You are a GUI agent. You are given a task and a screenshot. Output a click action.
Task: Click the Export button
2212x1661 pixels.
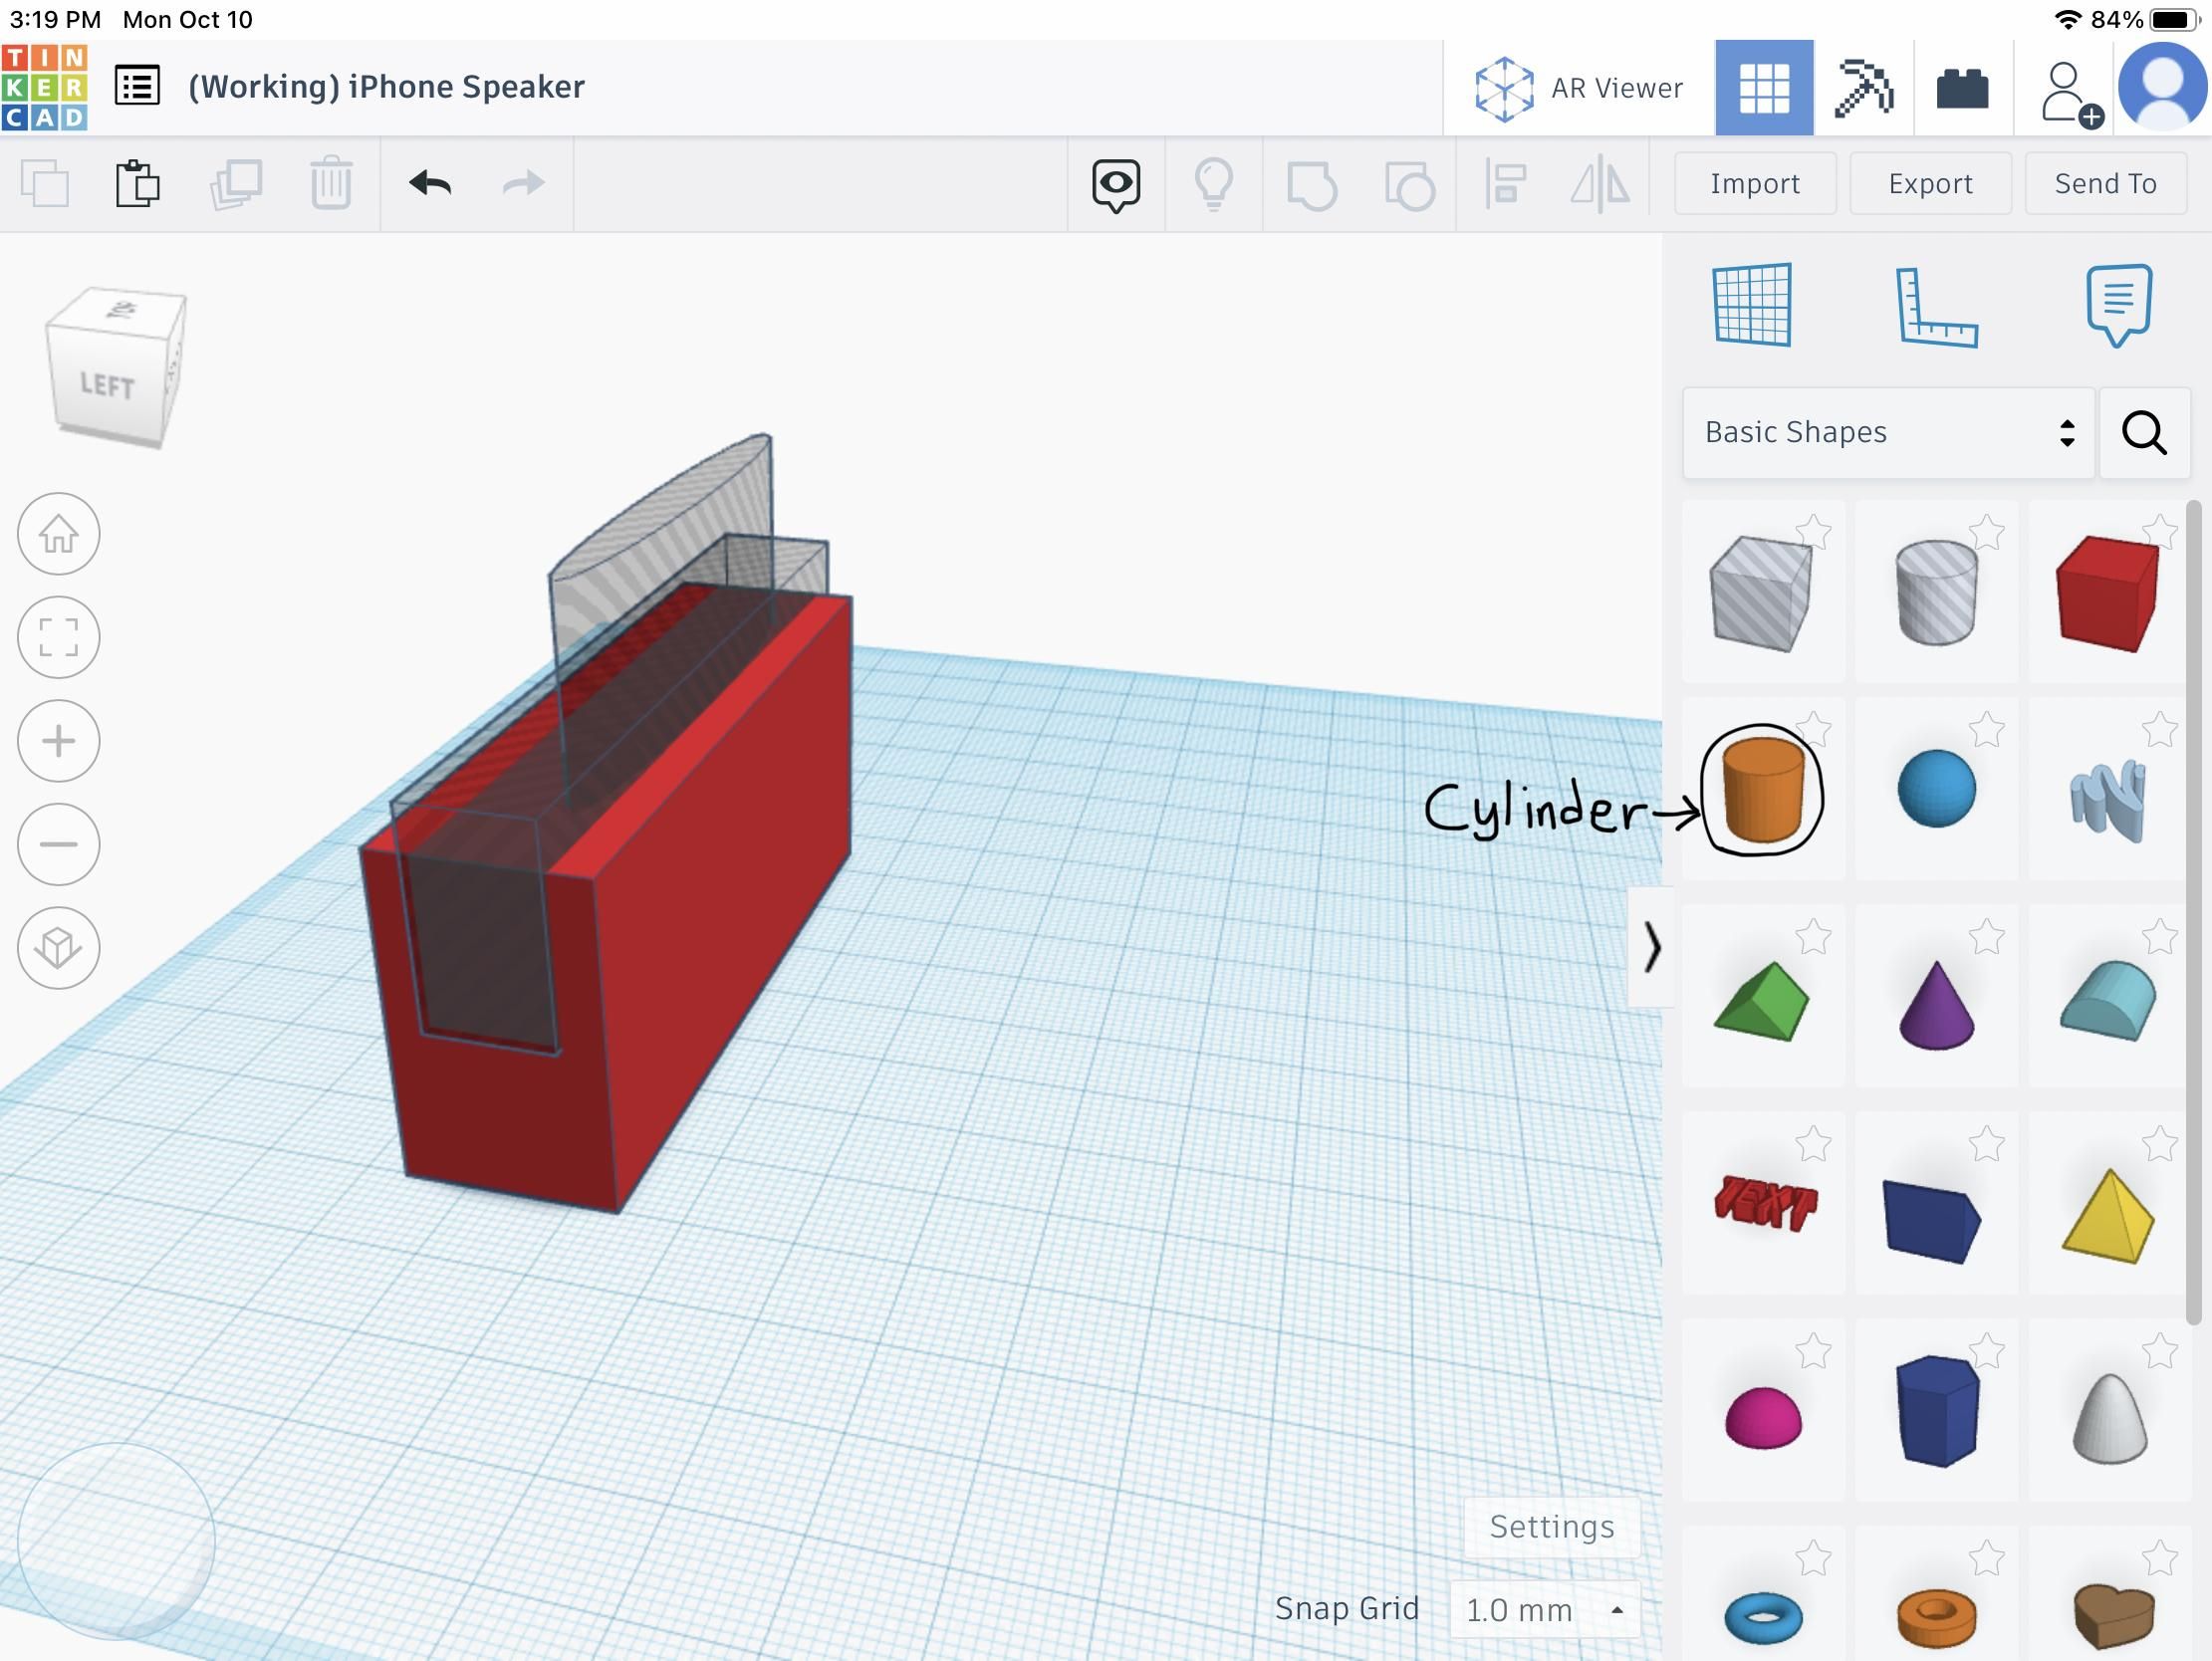(x=1929, y=183)
